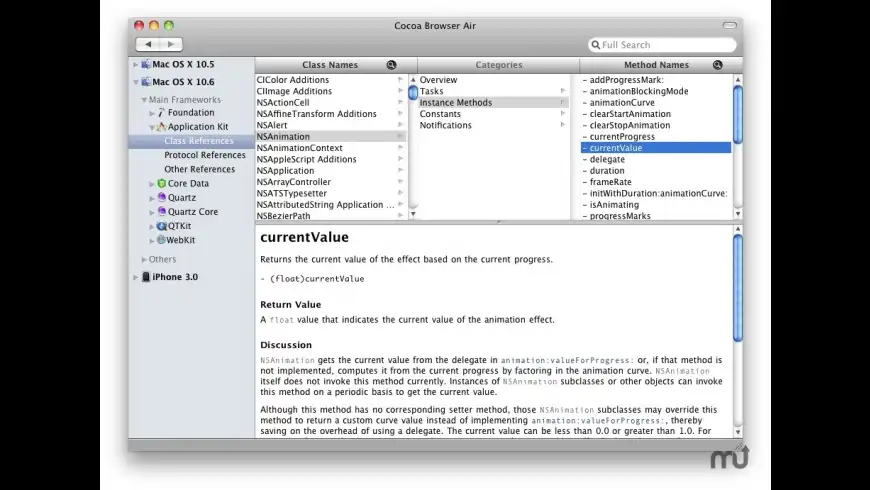
Task: Click the Mac OS X 10.6 icon
Action: point(146,82)
